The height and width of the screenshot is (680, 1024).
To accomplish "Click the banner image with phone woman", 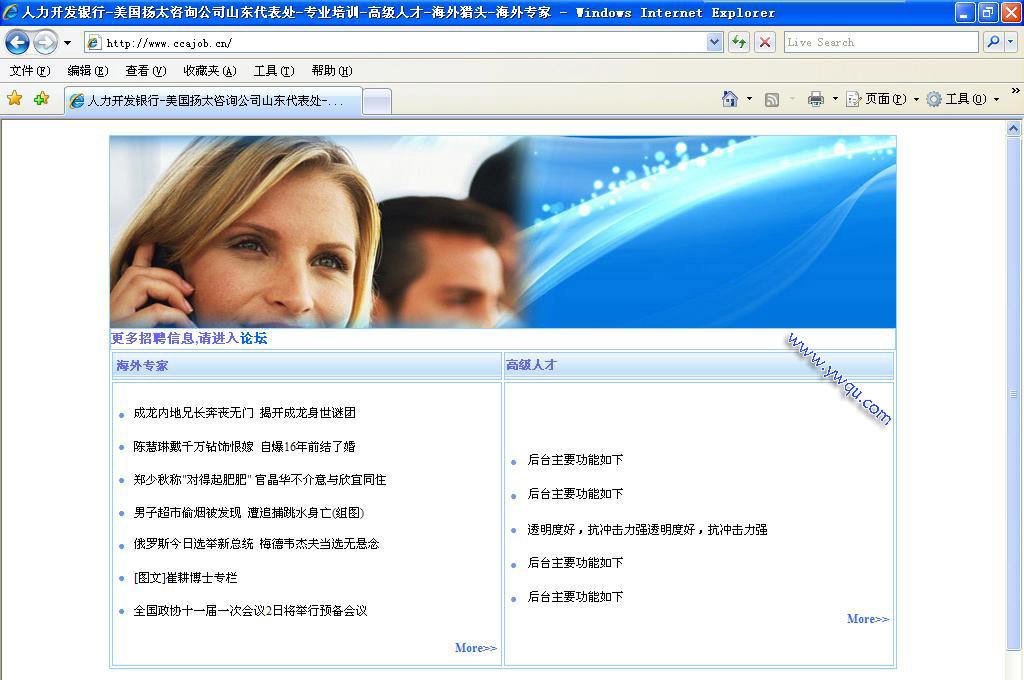I will click(502, 231).
